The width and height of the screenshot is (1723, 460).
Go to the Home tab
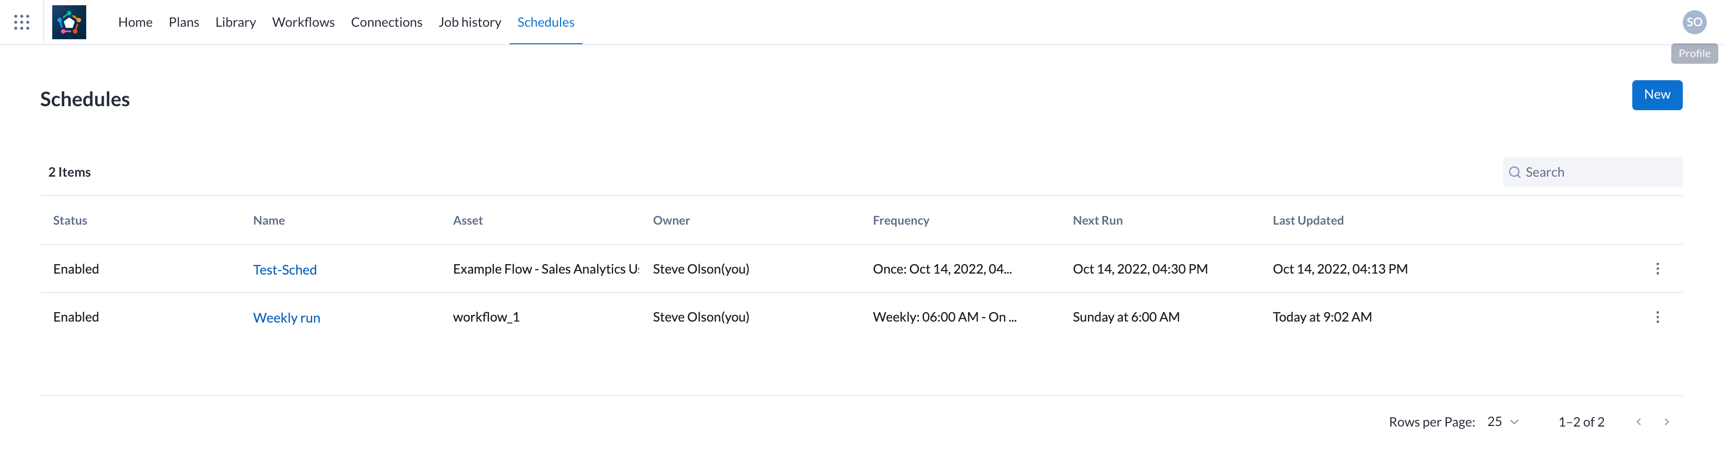tap(135, 22)
